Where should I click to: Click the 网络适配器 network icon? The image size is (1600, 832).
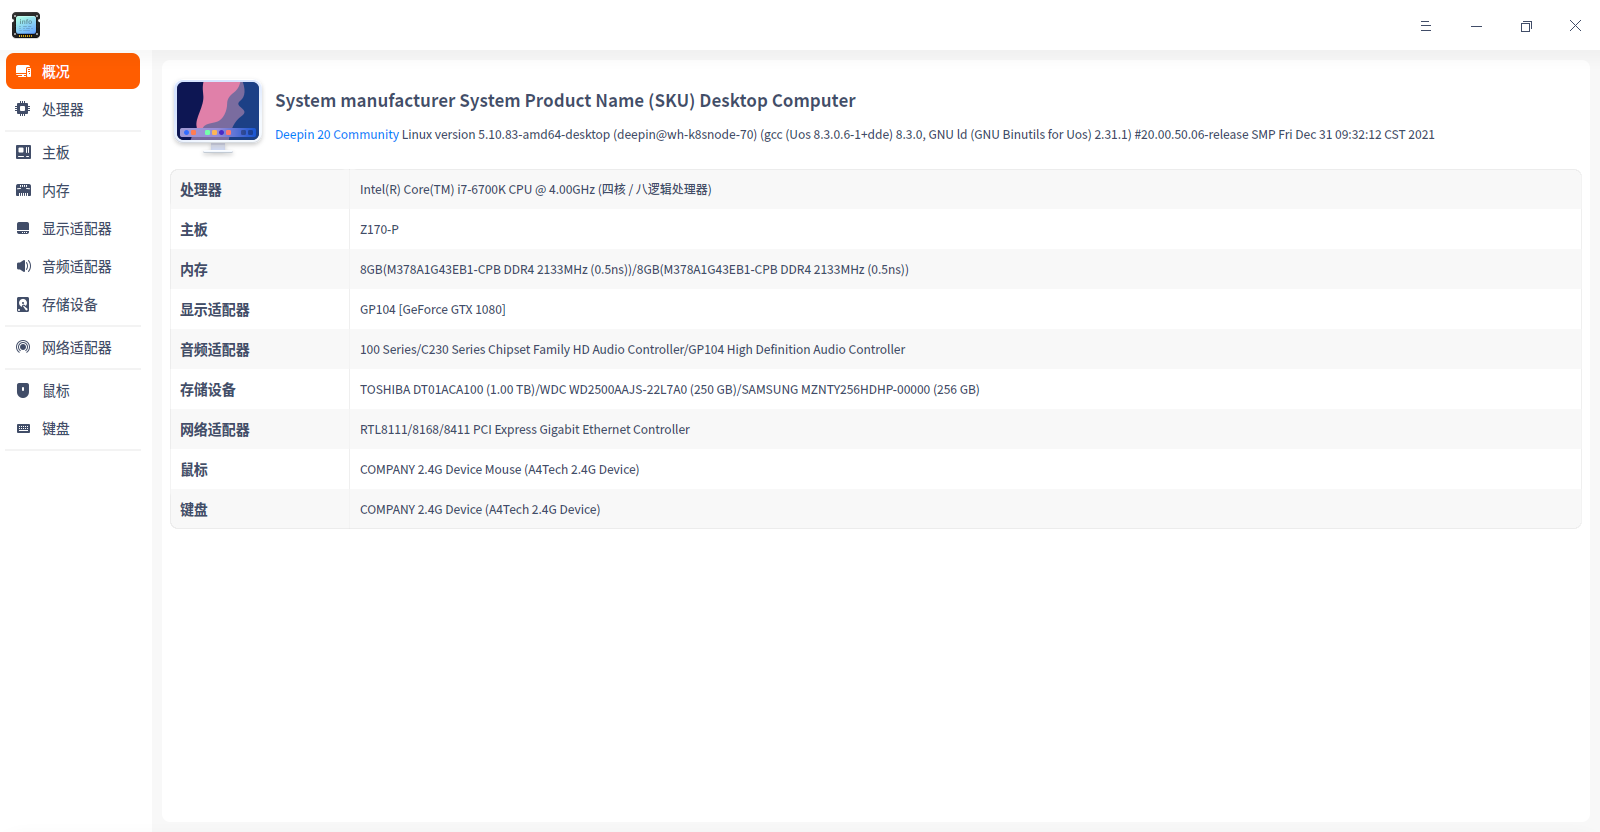coord(23,347)
